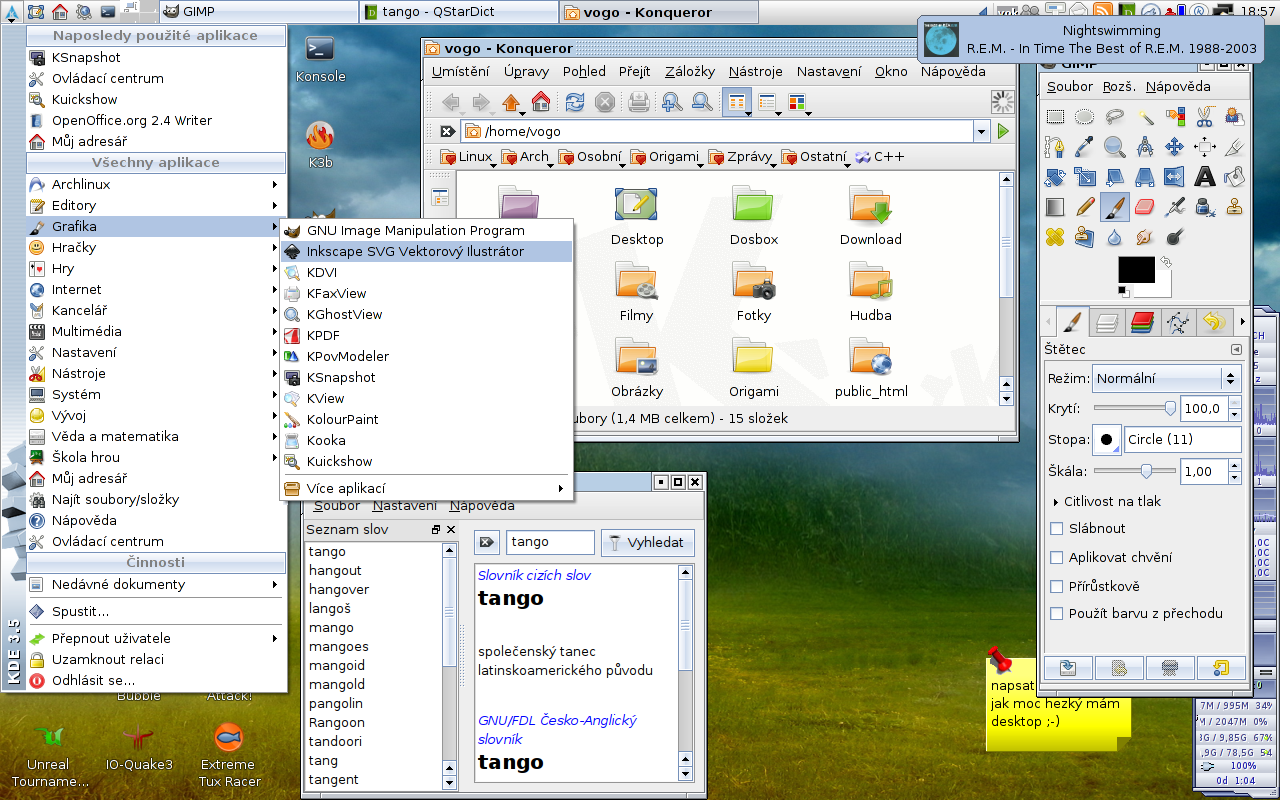Select the Crop knife tool in GIMP
1280x800 pixels.
tap(1235, 147)
